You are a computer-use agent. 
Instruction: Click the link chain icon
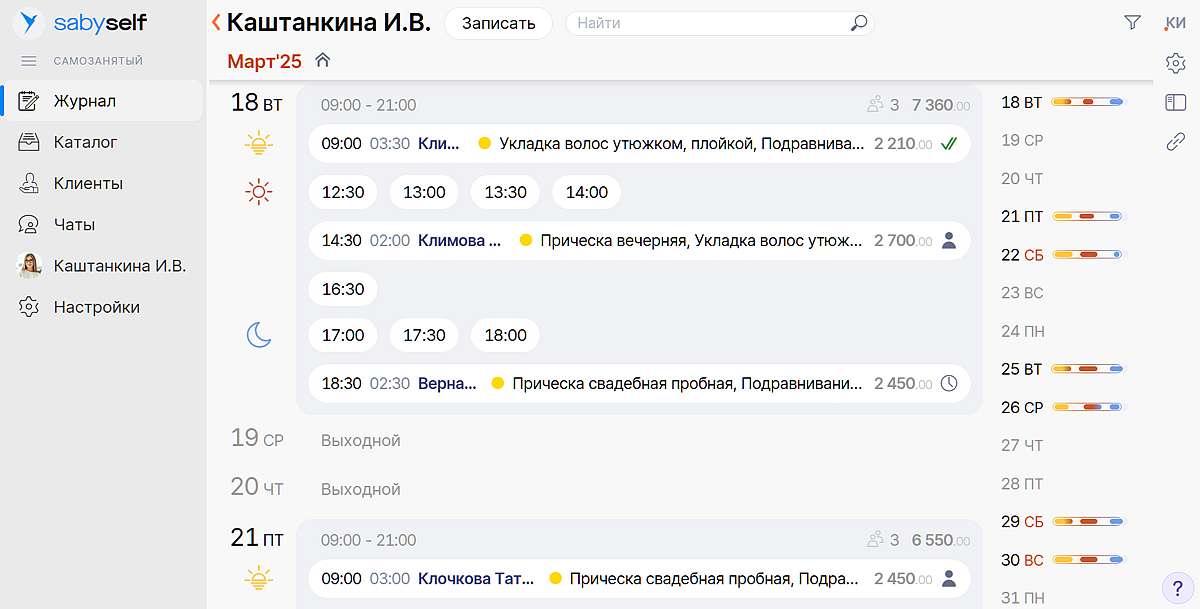1175,142
